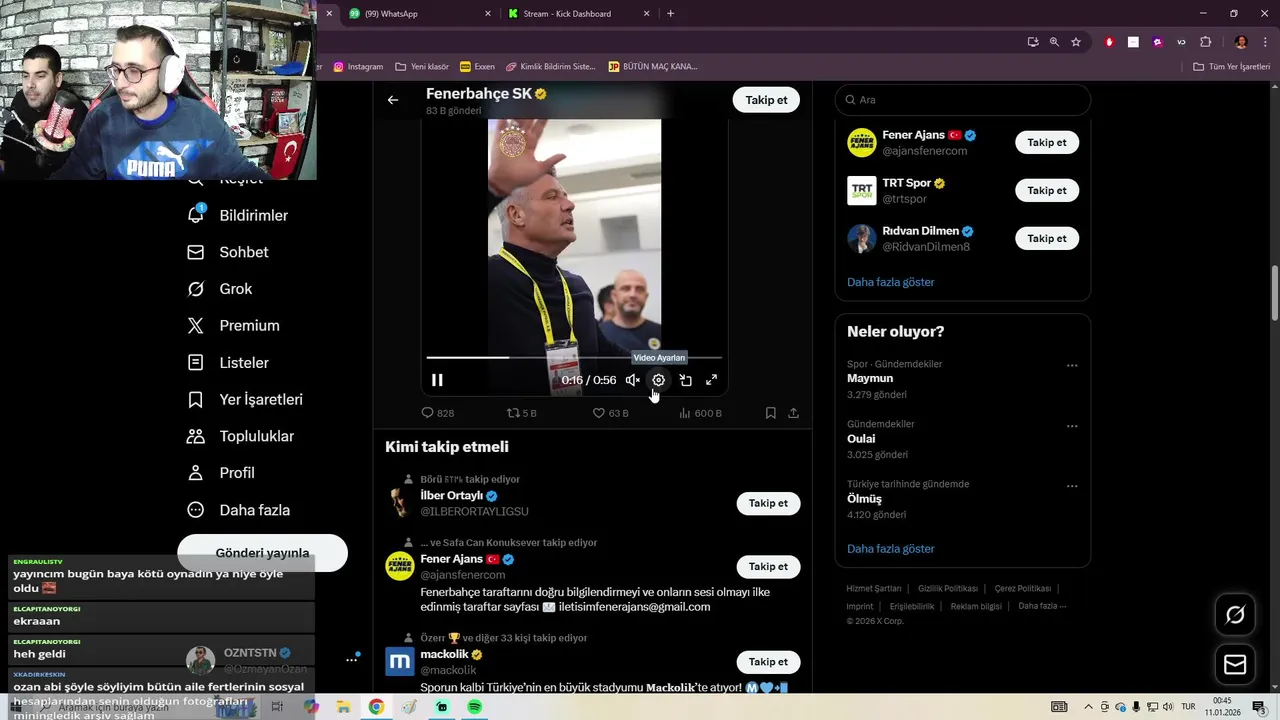Open a new browser tab
This screenshot has height=720, width=1280.
pos(670,14)
